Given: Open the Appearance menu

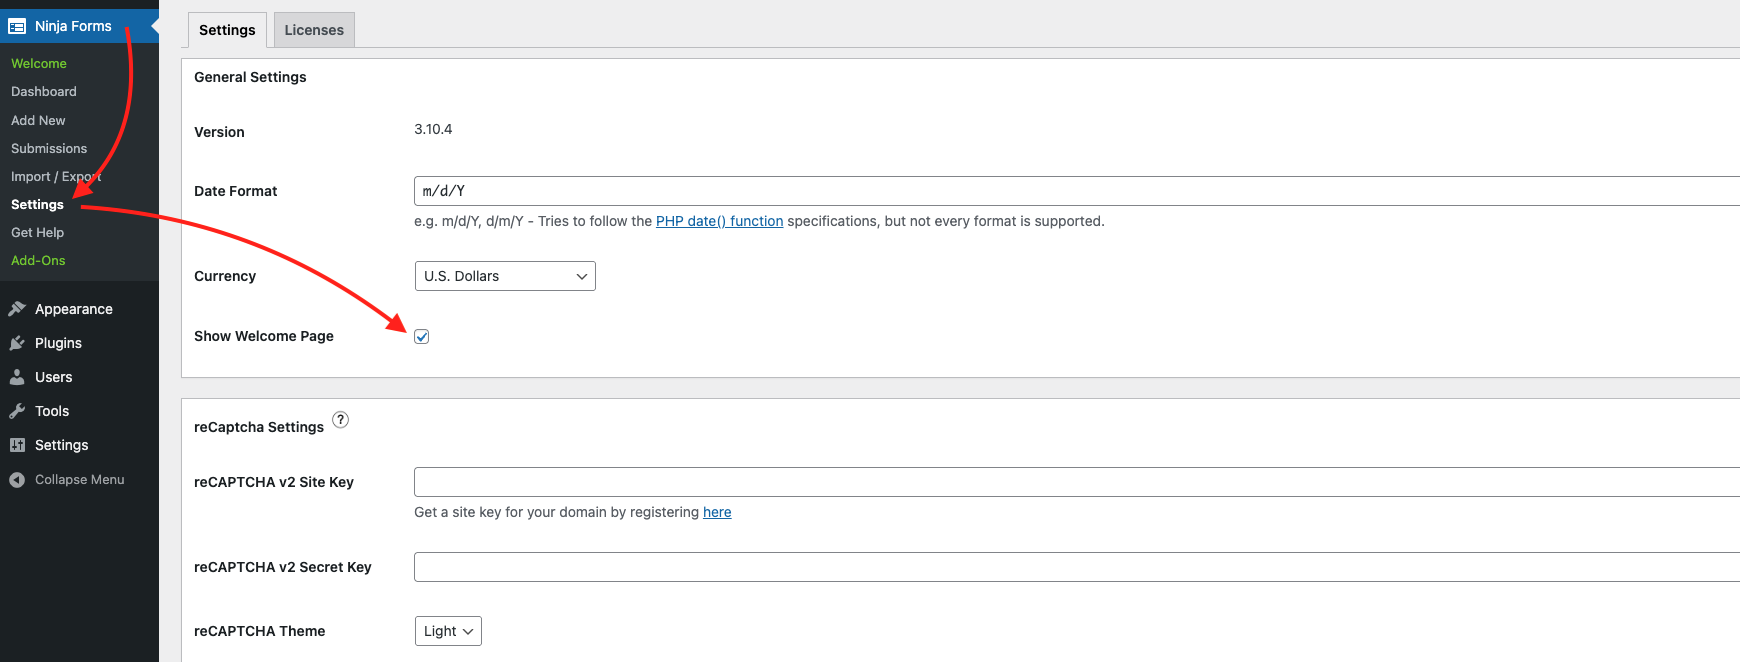Looking at the screenshot, I should [x=74, y=309].
